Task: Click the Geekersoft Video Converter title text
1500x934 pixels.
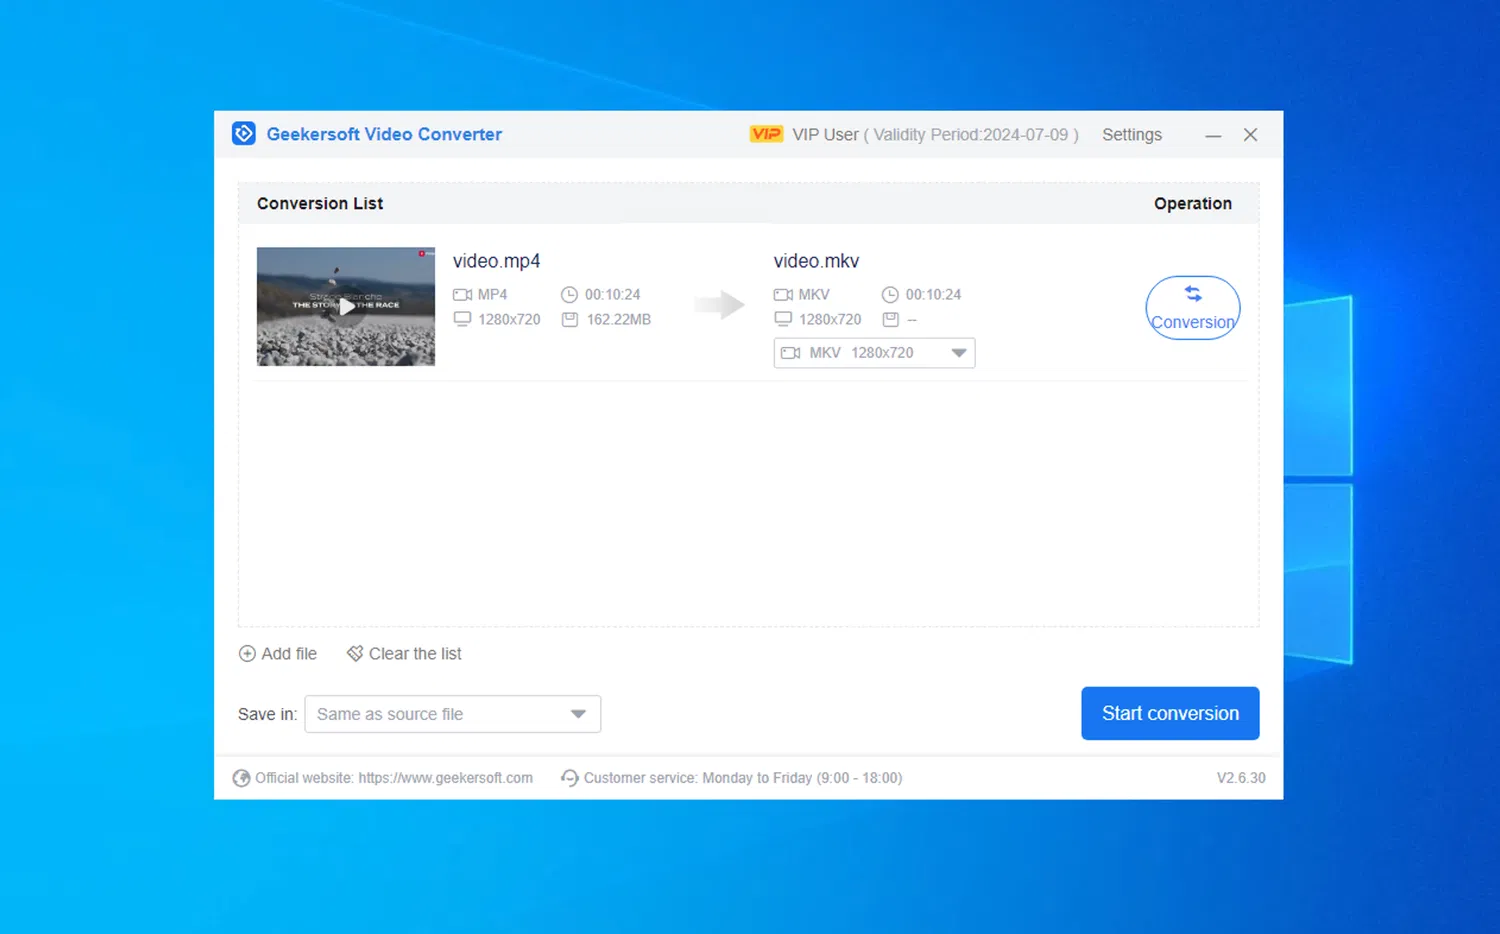Action: tap(384, 134)
